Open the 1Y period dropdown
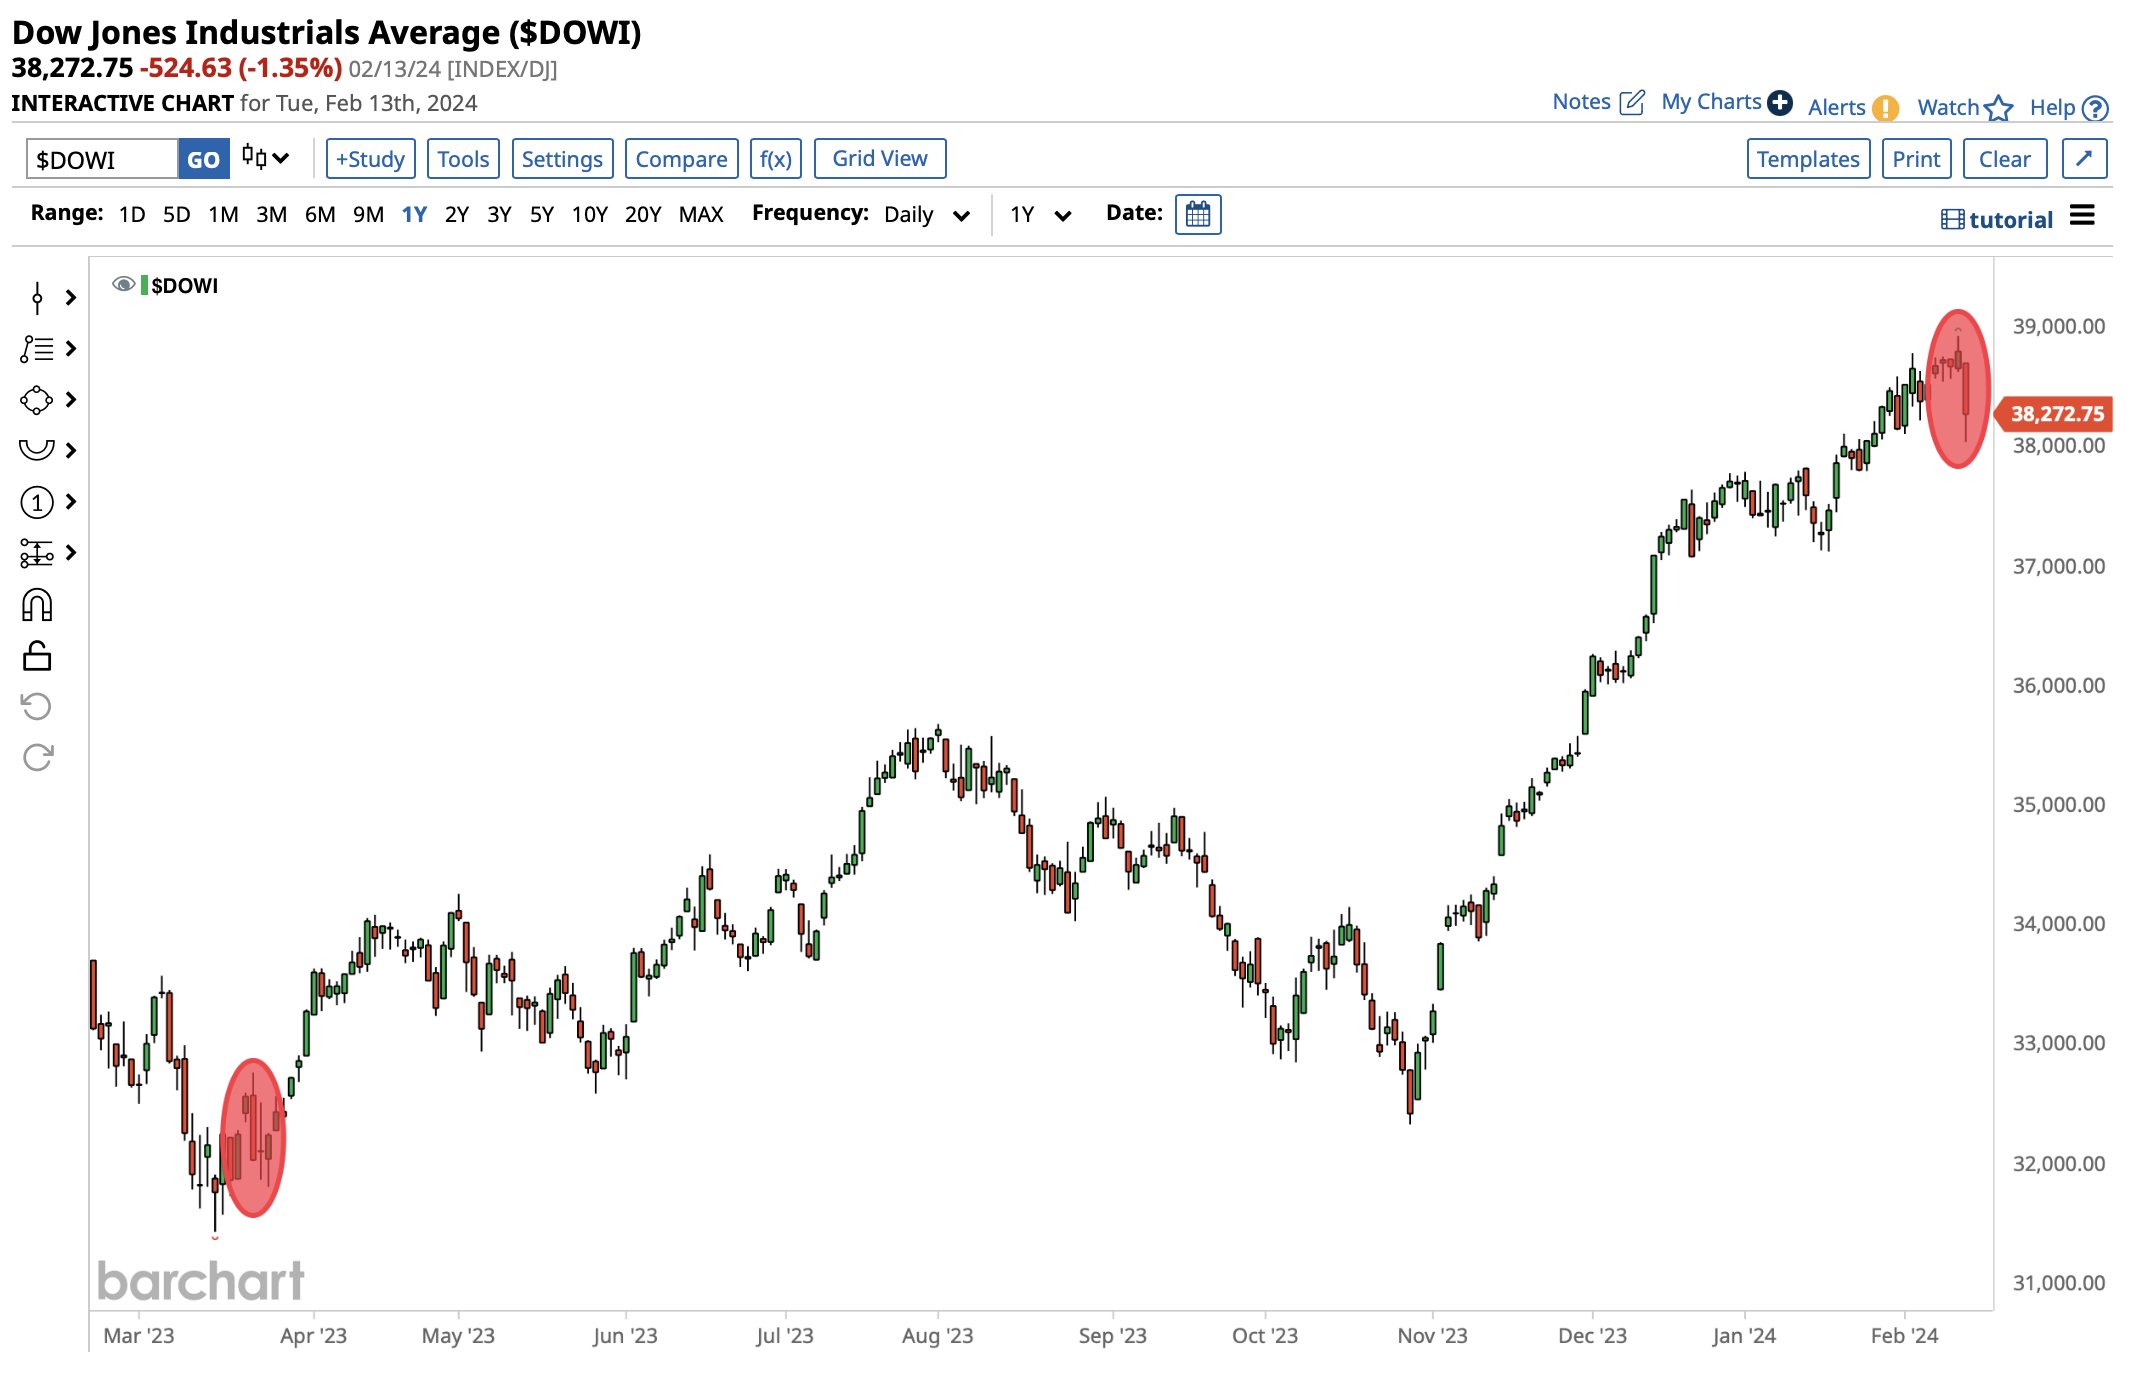This screenshot has width=2136, height=1382. coord(1040,215)
